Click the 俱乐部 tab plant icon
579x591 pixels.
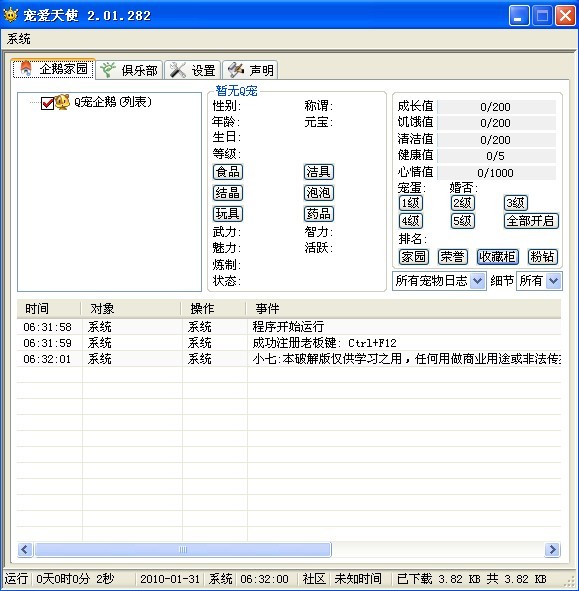pyautogui.click(x=108, y=70)
